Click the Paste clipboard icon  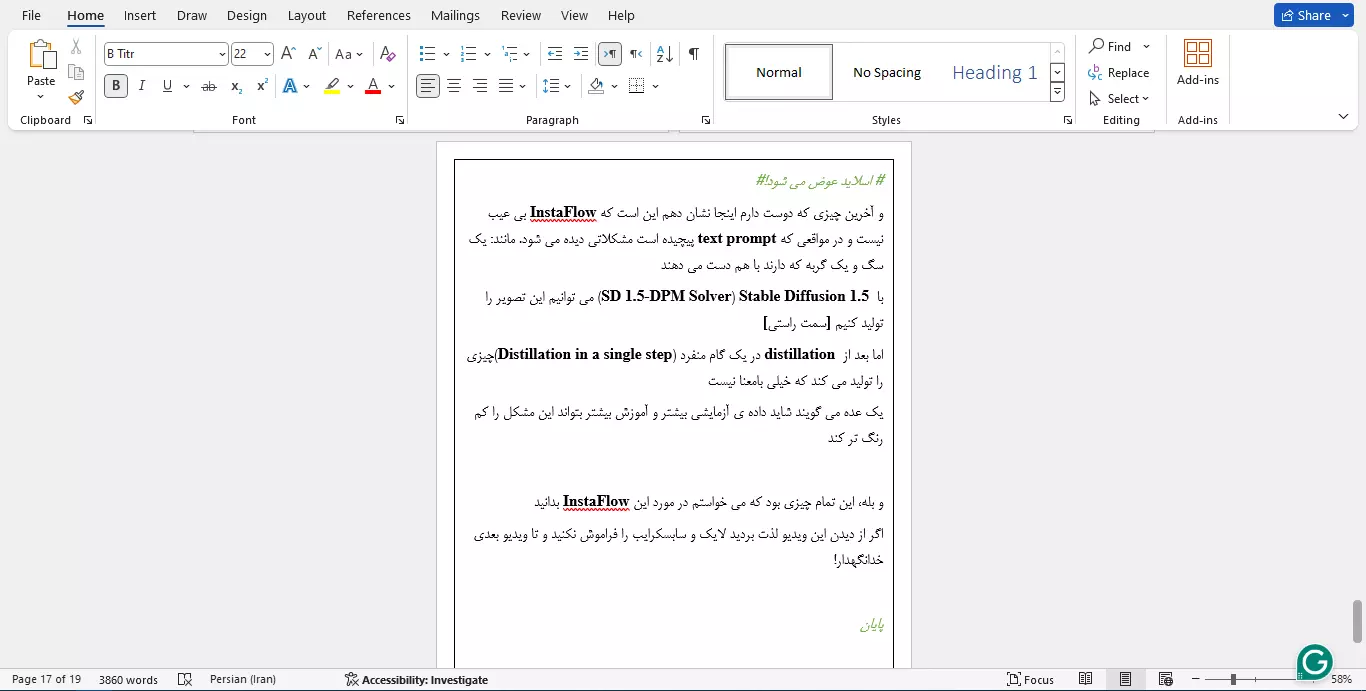tap(41, 55)
